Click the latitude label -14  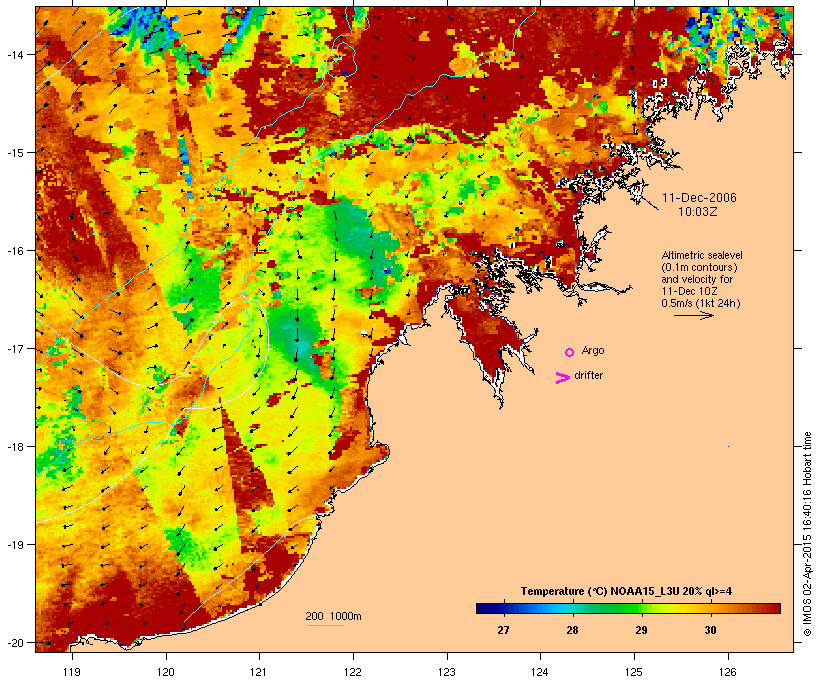tap(15, 54)
